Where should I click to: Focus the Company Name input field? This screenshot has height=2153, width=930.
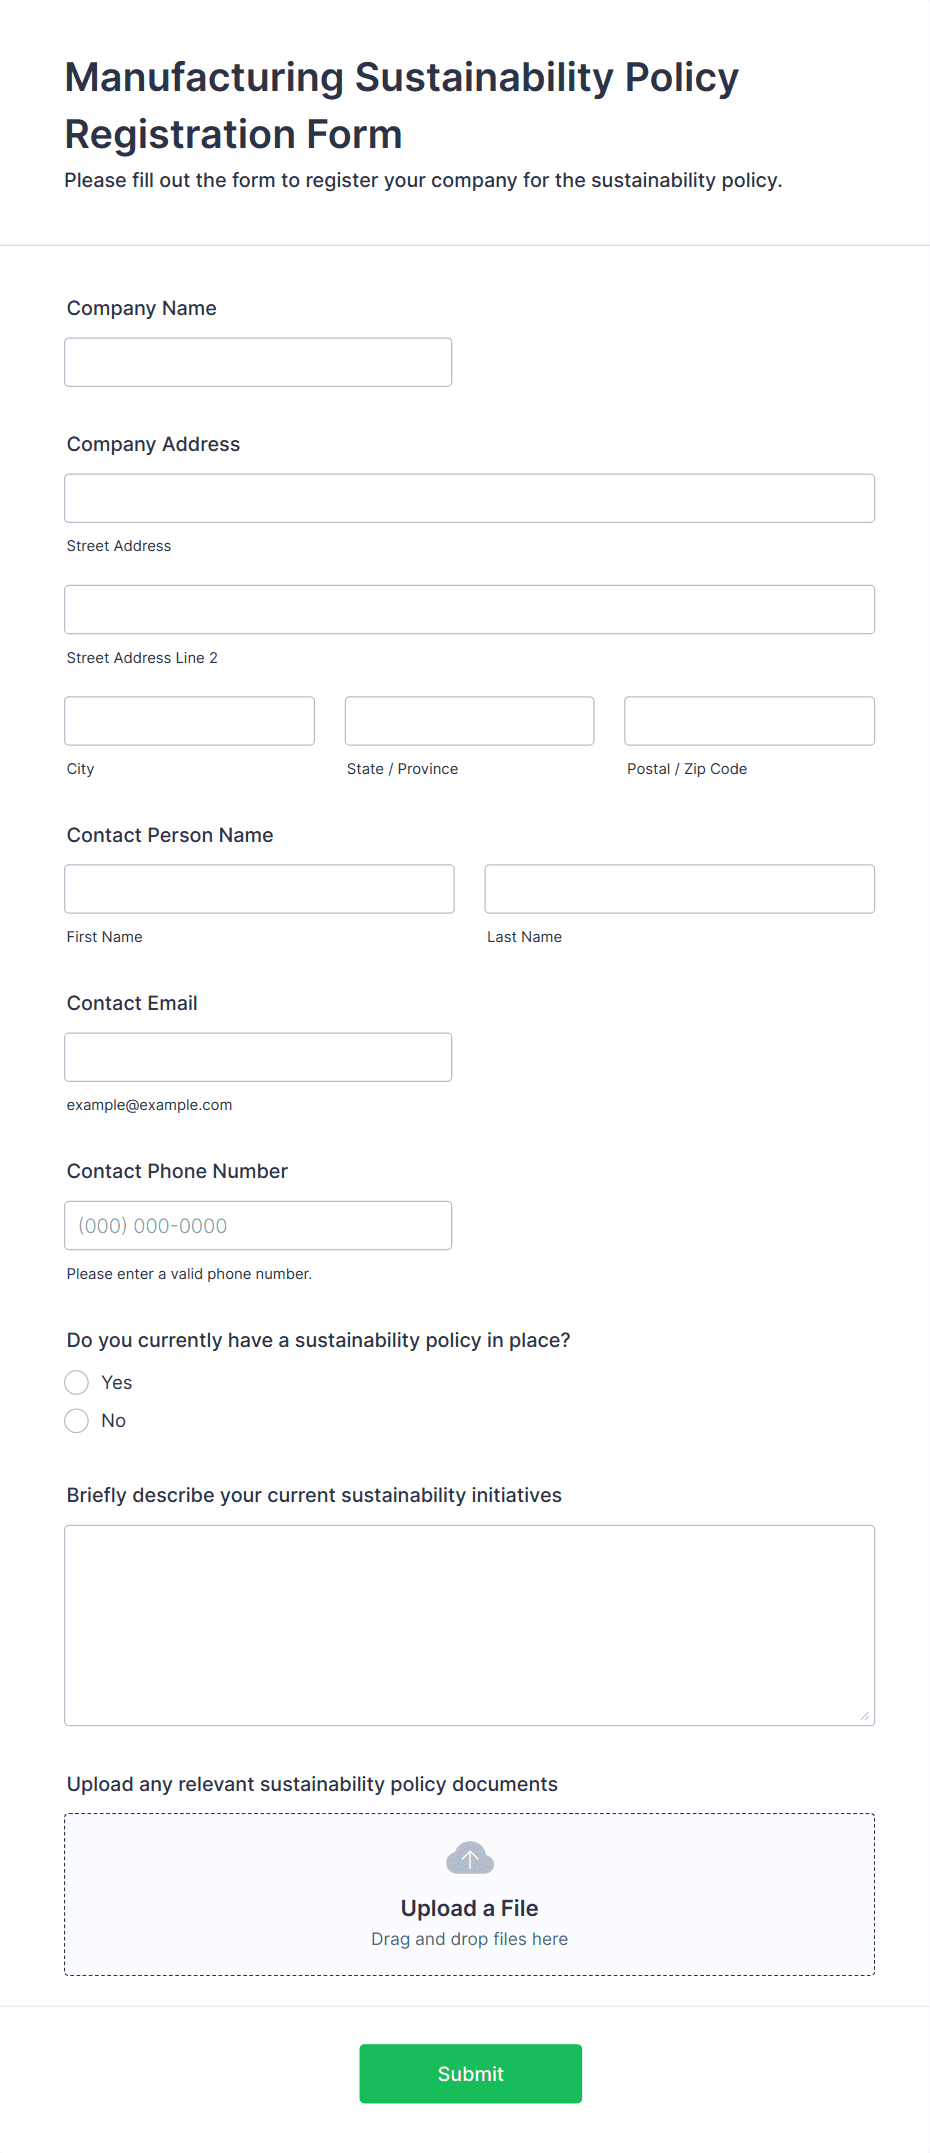pyautogui.click(x=258, y=362)
